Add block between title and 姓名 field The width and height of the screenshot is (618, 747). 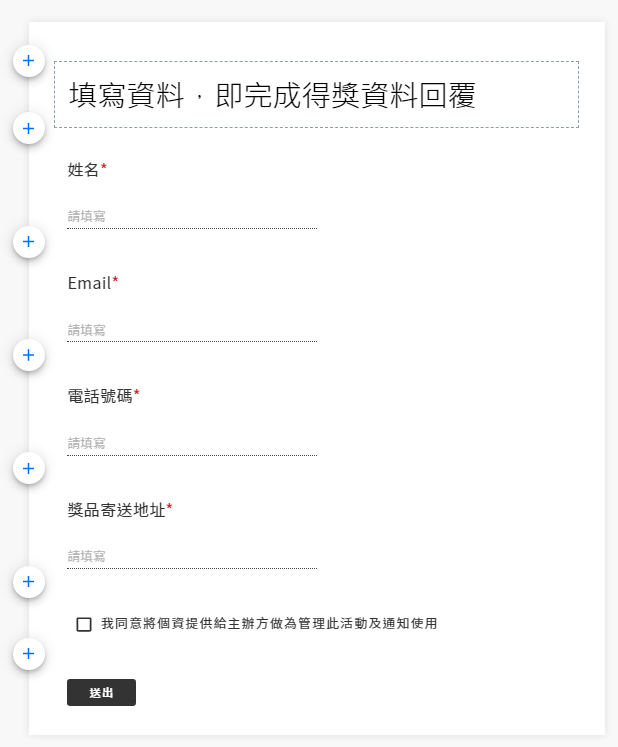(28, 128)
